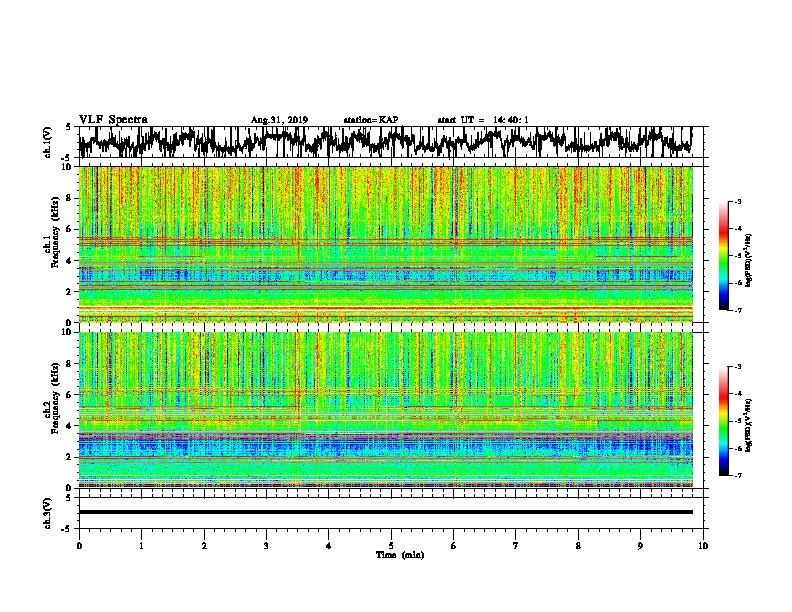
Task: Select the log(PSD) label beside ch.1 colorbar
Action: (x=749, y=260)
